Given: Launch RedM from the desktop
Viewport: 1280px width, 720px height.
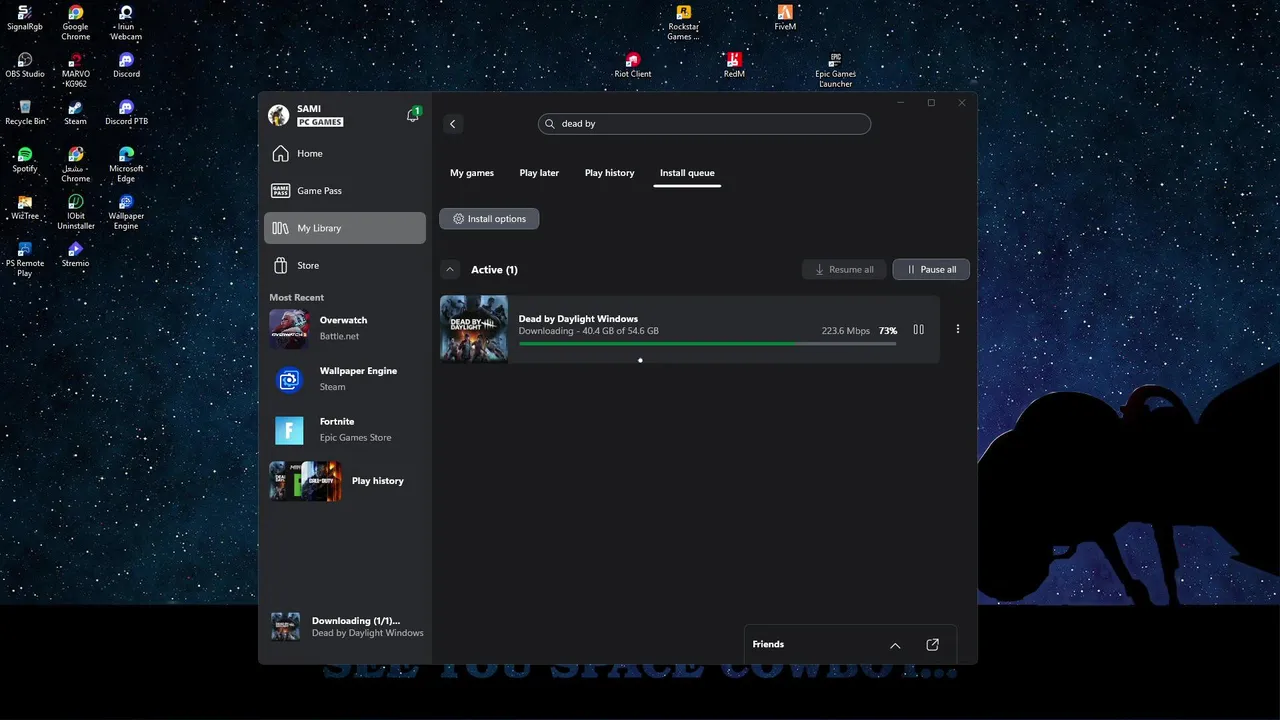Looking at the screenshot, I should [734, 65].
